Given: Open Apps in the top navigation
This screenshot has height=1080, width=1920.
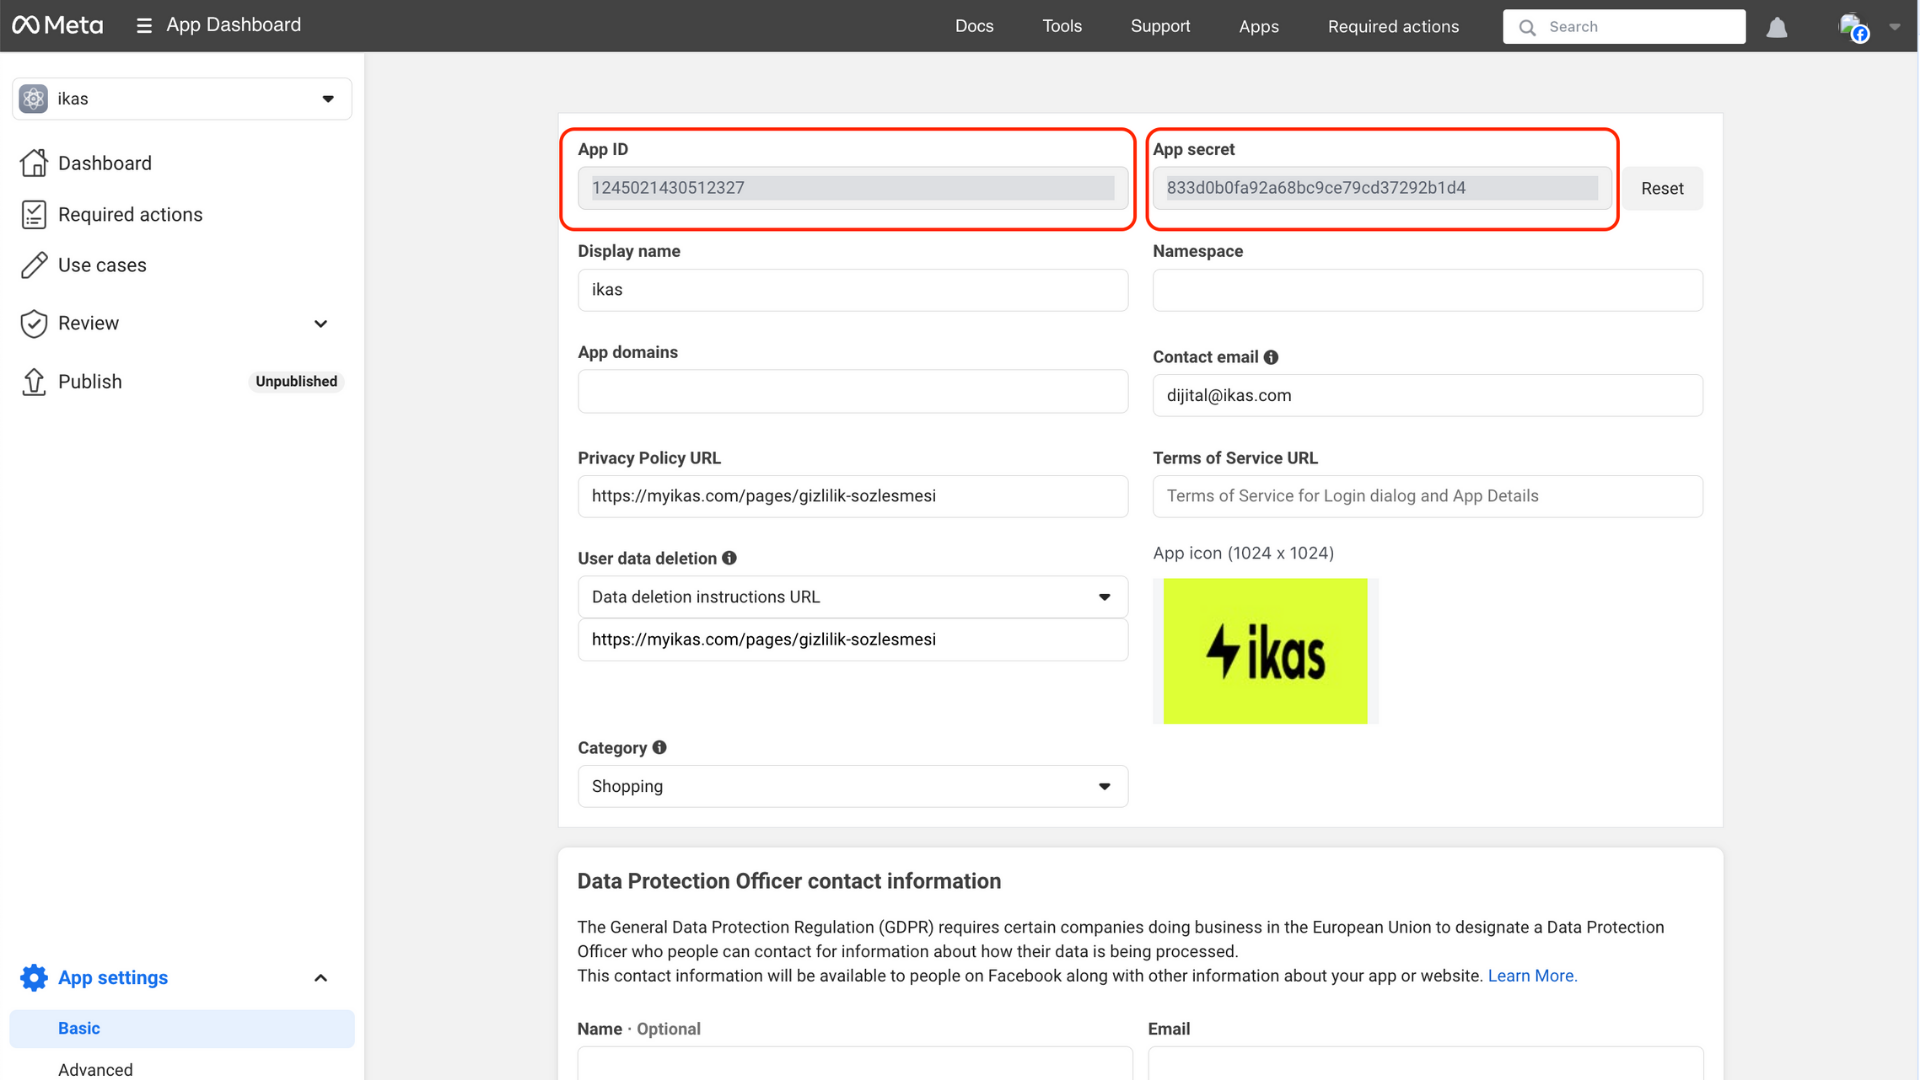Looking at the screenshot, I should [1258, 26].
